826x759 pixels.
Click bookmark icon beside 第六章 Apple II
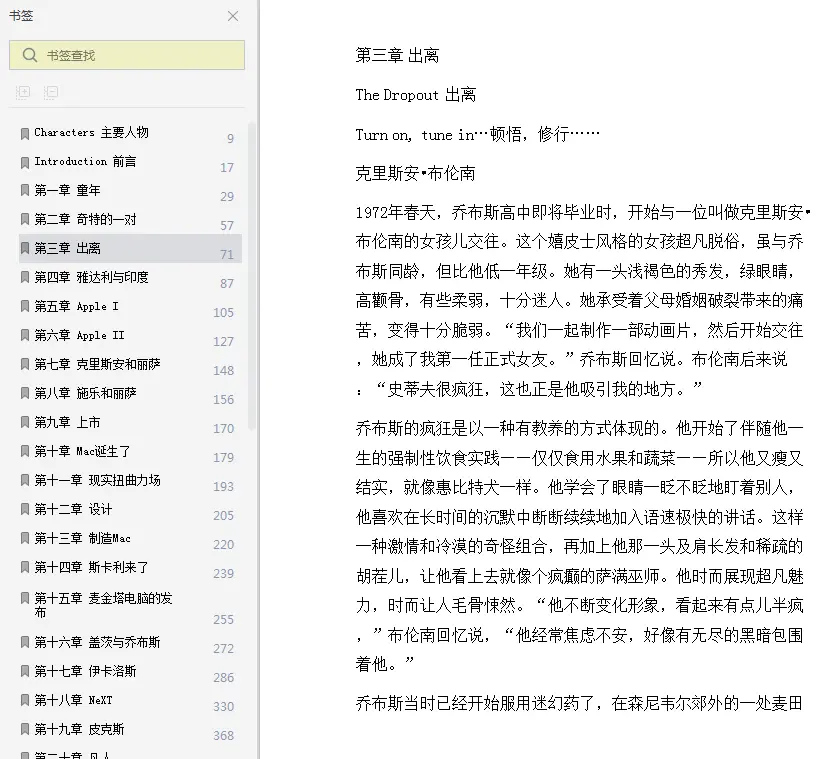coord(25,335)
